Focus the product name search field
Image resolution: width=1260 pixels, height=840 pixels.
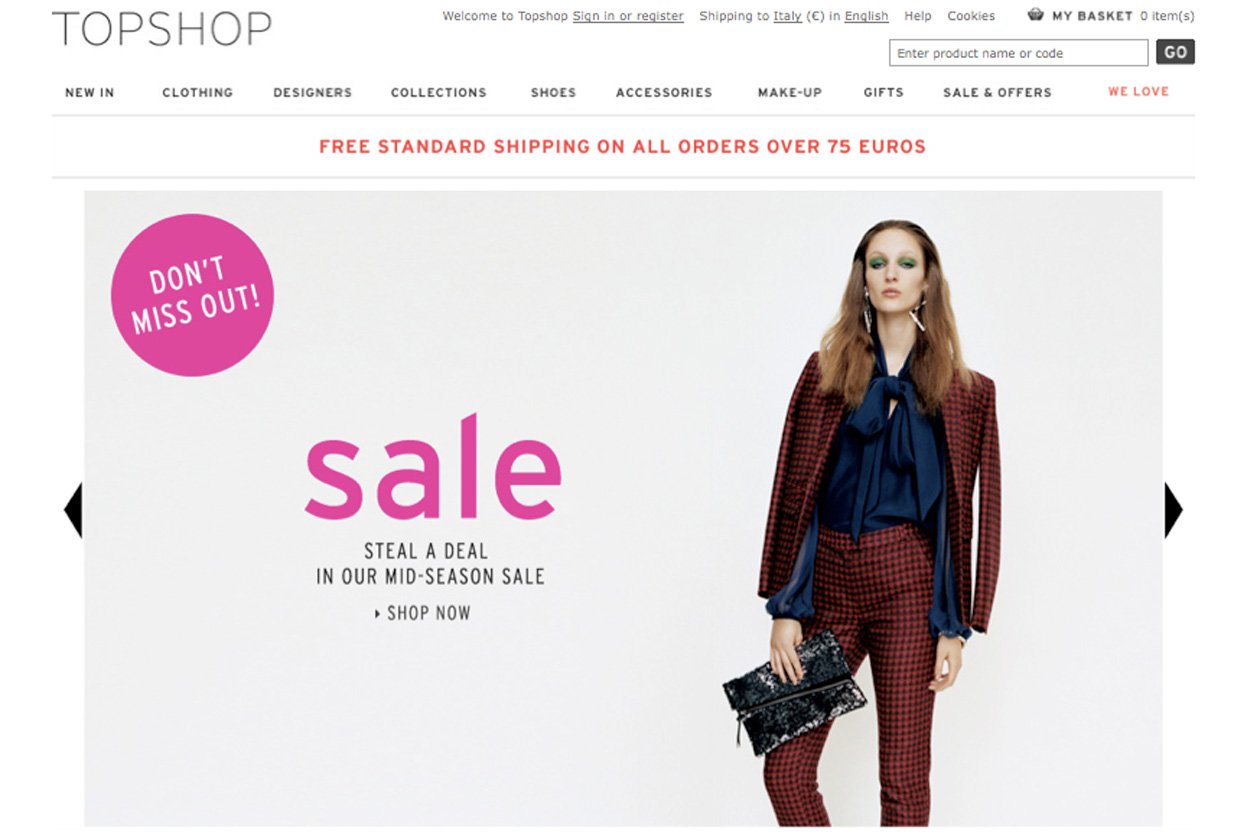(x=1018, y=53)
